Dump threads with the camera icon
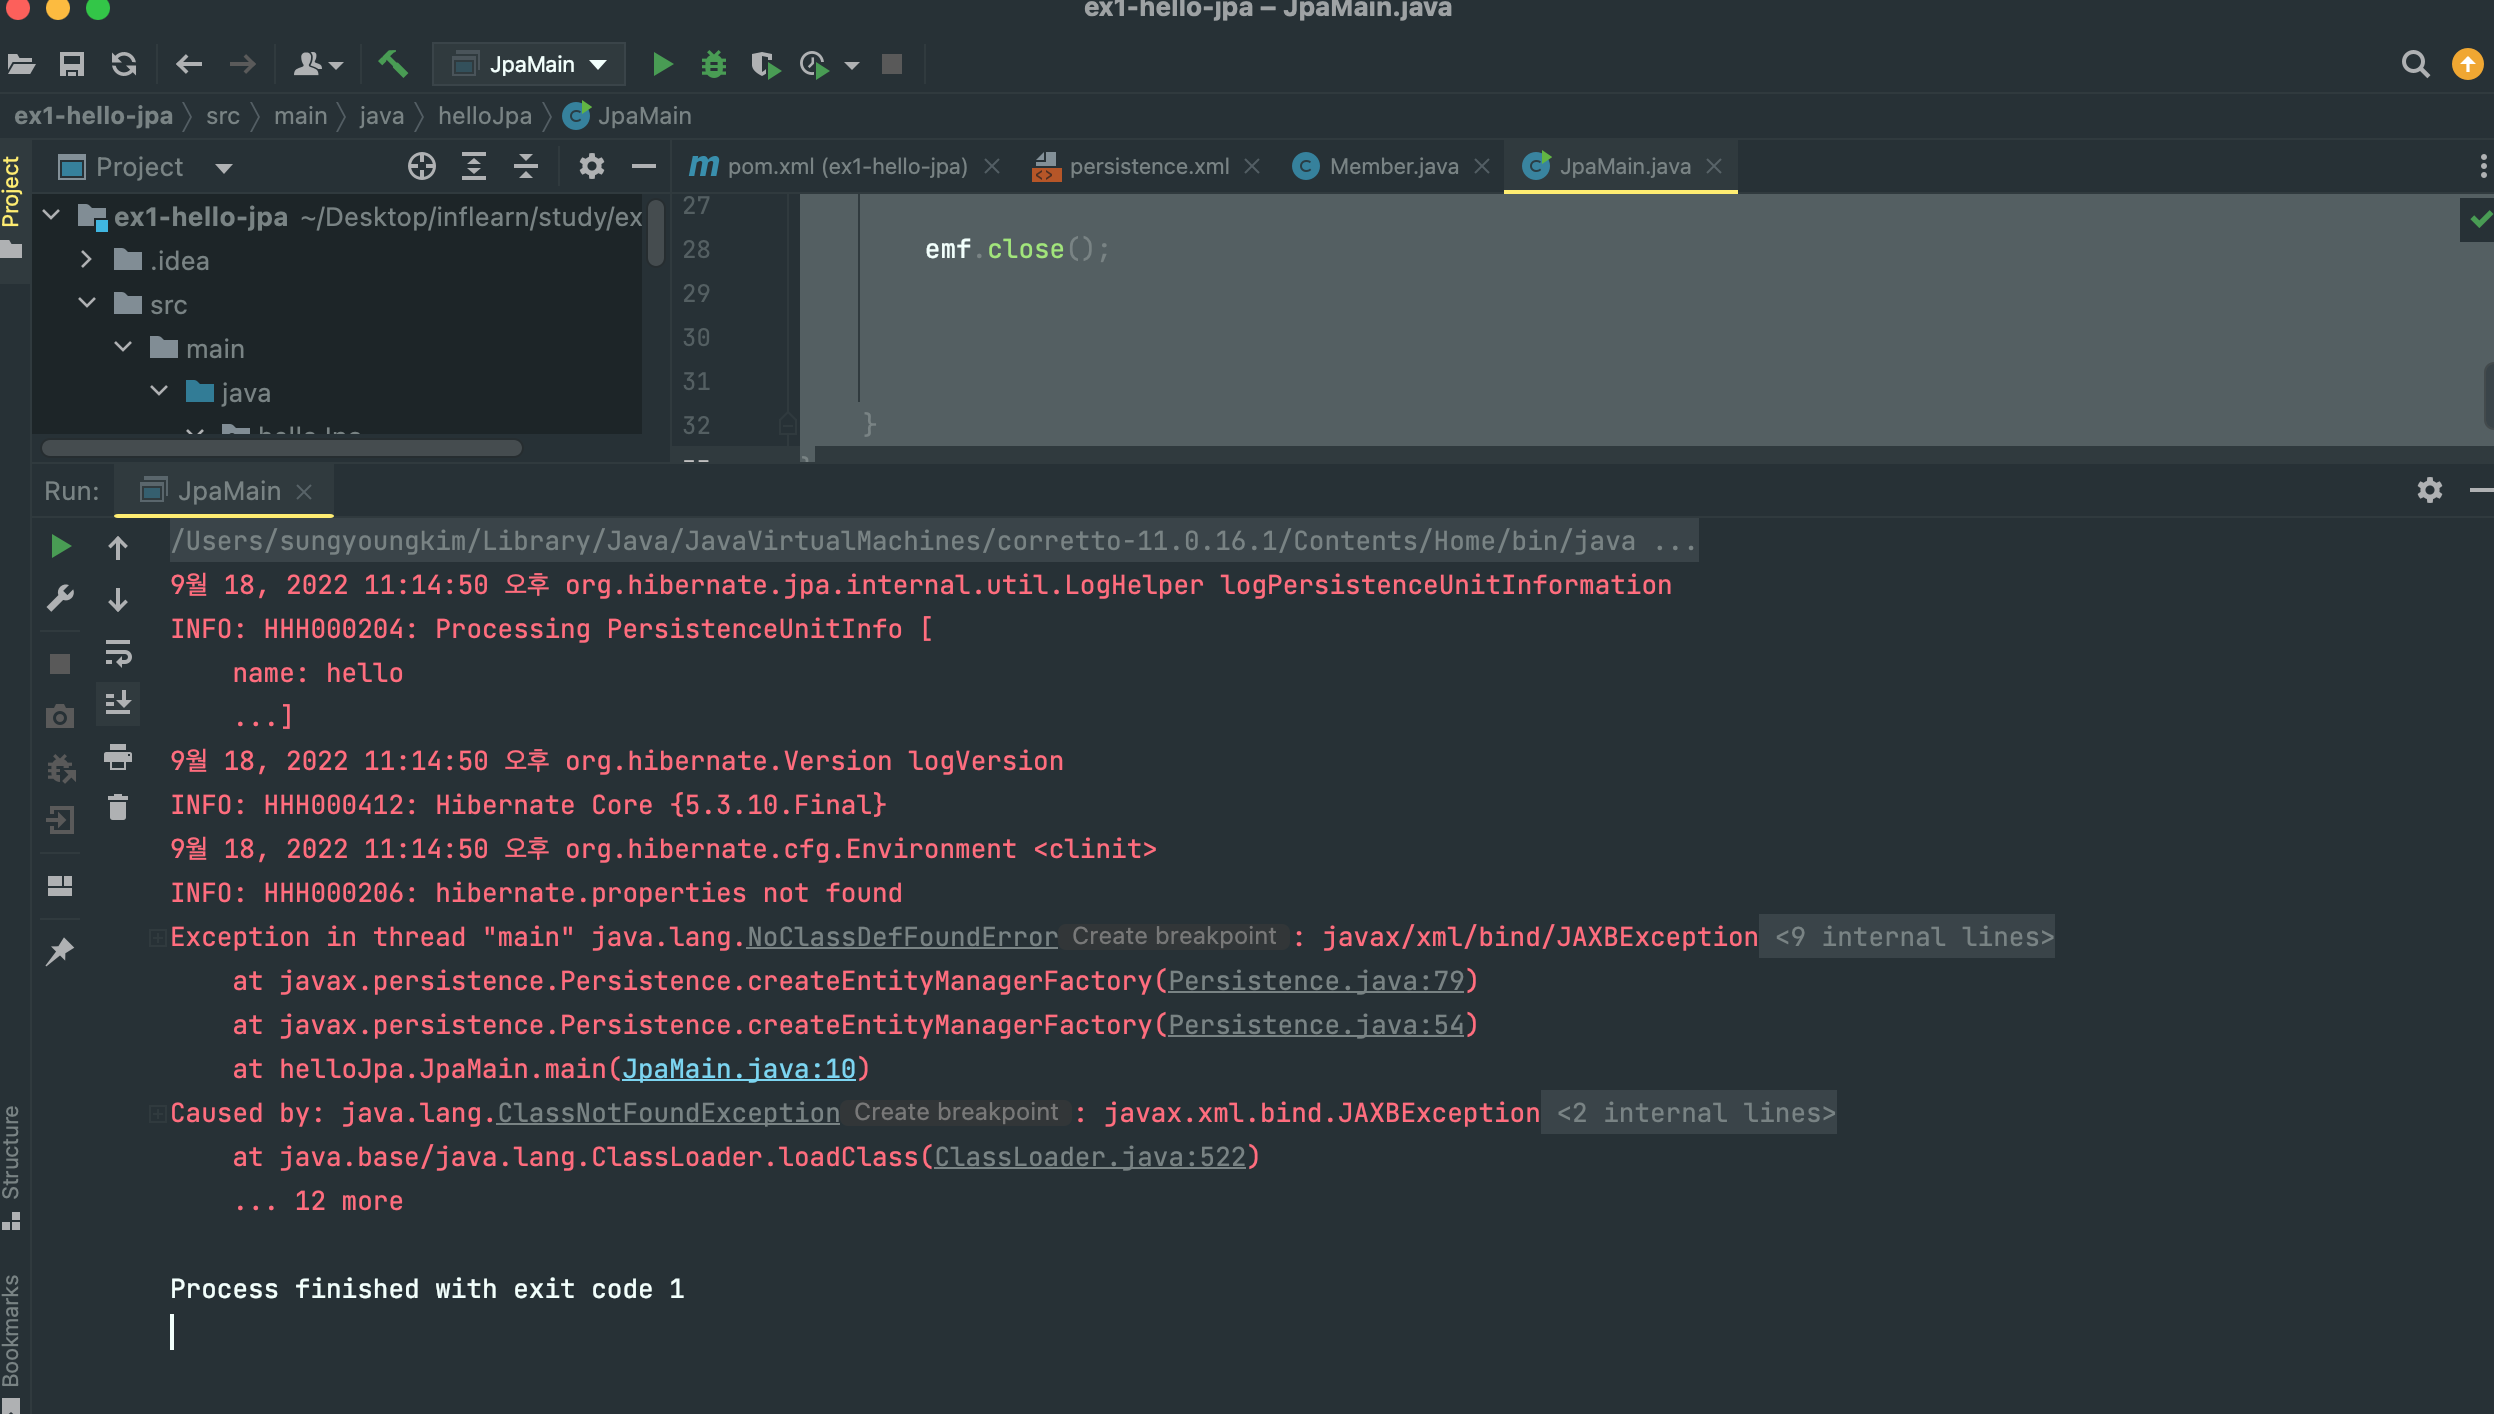 pos(60,717)
